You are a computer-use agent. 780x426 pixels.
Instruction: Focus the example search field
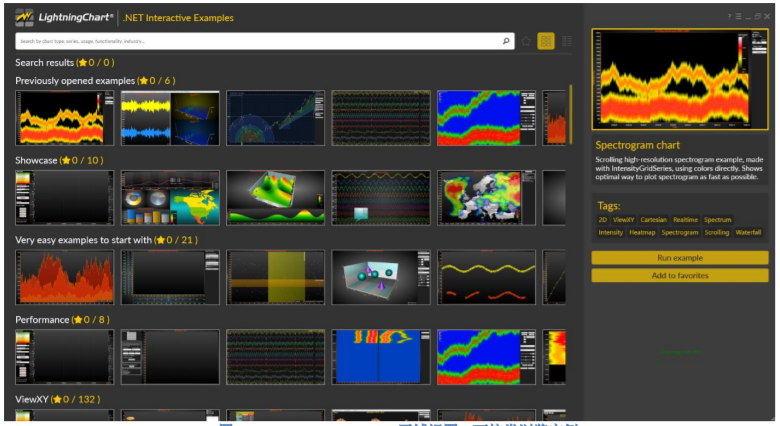coord(265,41)
